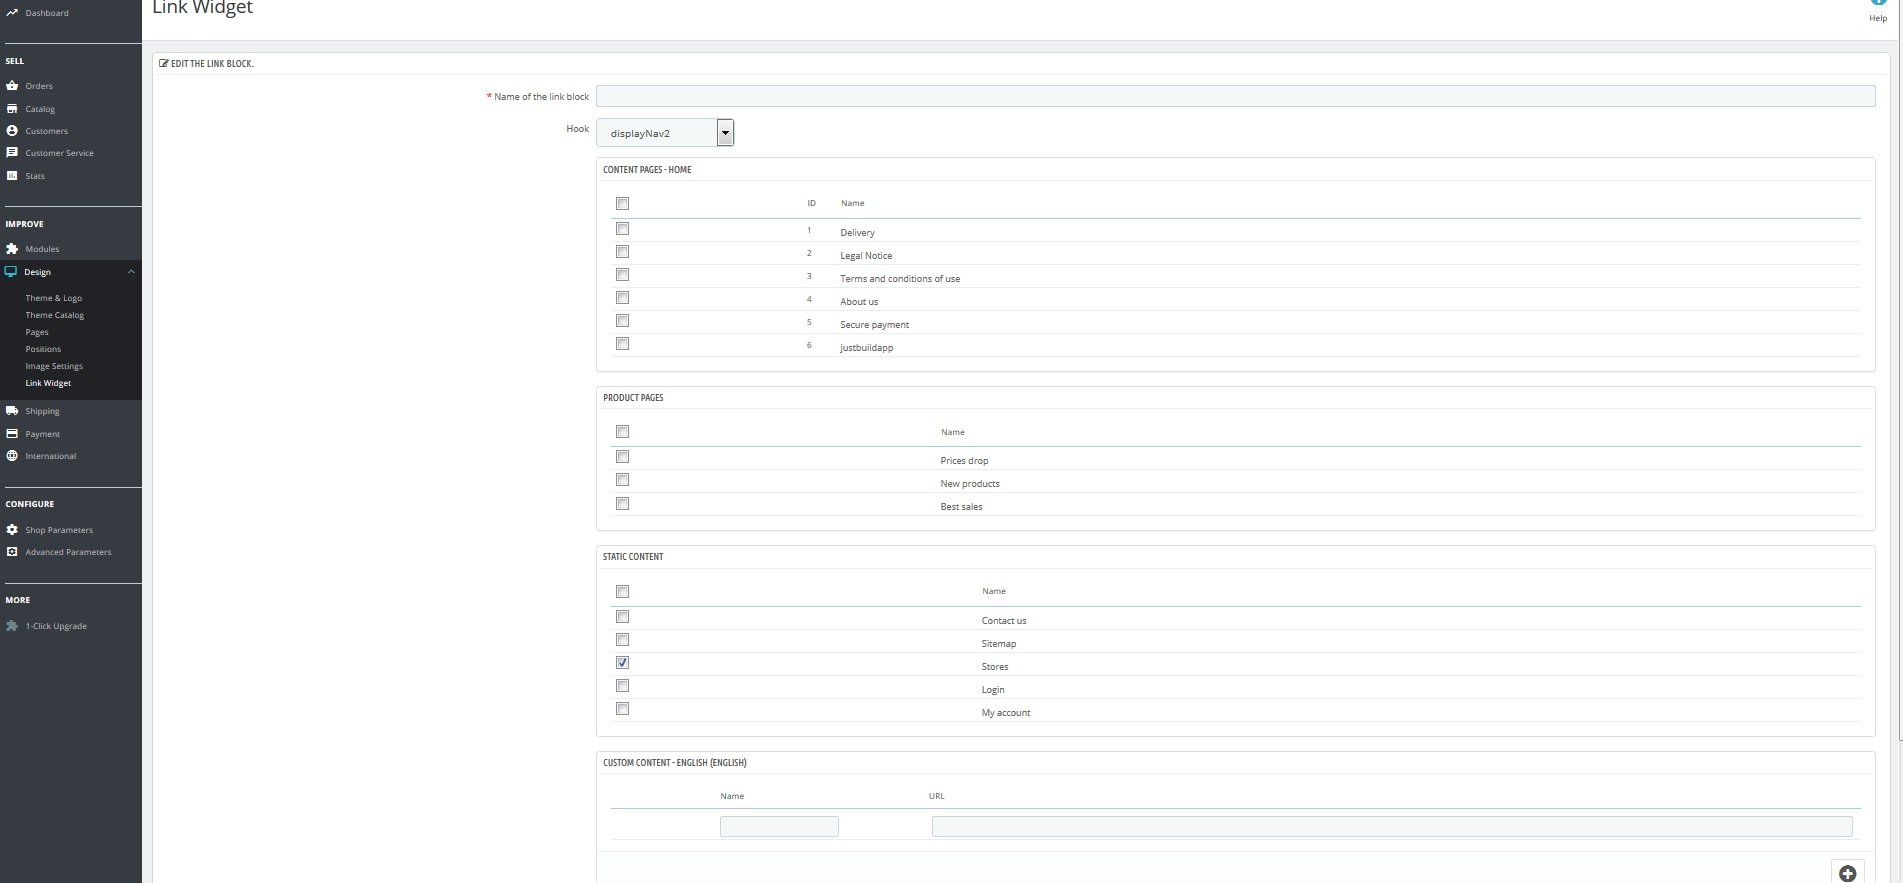Click the Stats chart icon
Screen dimensions: 1903x883
click(12, 176)
